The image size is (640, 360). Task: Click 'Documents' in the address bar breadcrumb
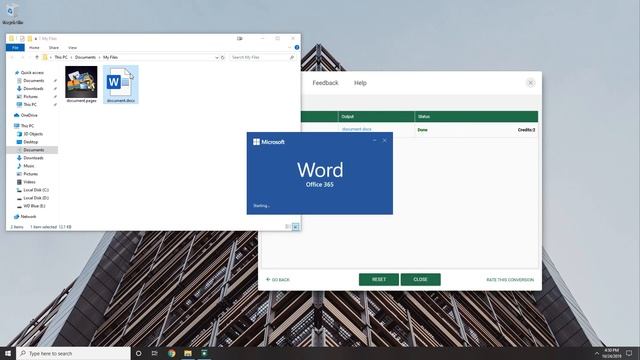tap(85, 58)
